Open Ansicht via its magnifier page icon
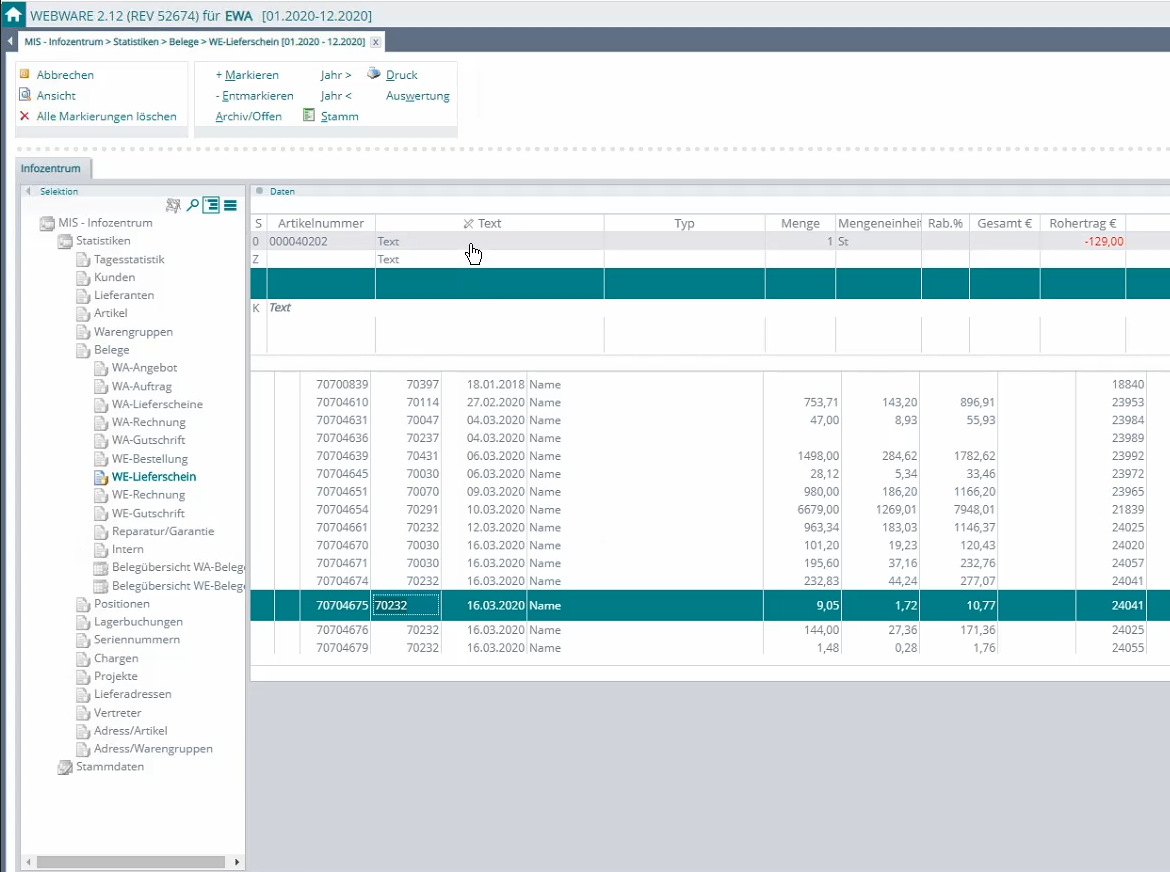Viewport: 1170px width, 872px height. pos(25,95)
